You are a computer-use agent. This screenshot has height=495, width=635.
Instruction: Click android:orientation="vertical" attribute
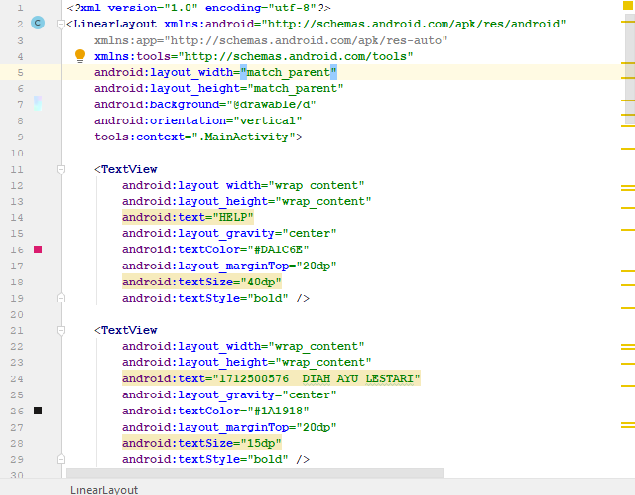[x=198, y=121]
